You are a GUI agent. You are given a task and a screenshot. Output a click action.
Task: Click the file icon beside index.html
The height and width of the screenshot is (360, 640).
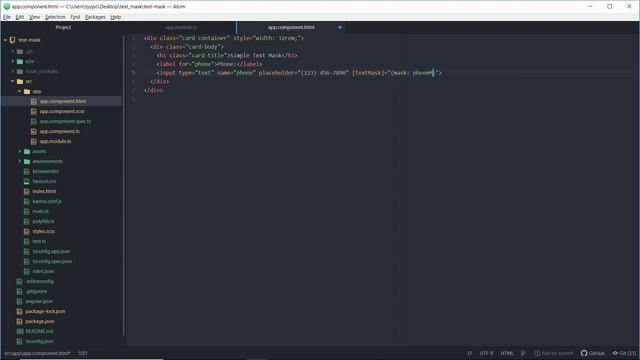click(x=27, y=191)
